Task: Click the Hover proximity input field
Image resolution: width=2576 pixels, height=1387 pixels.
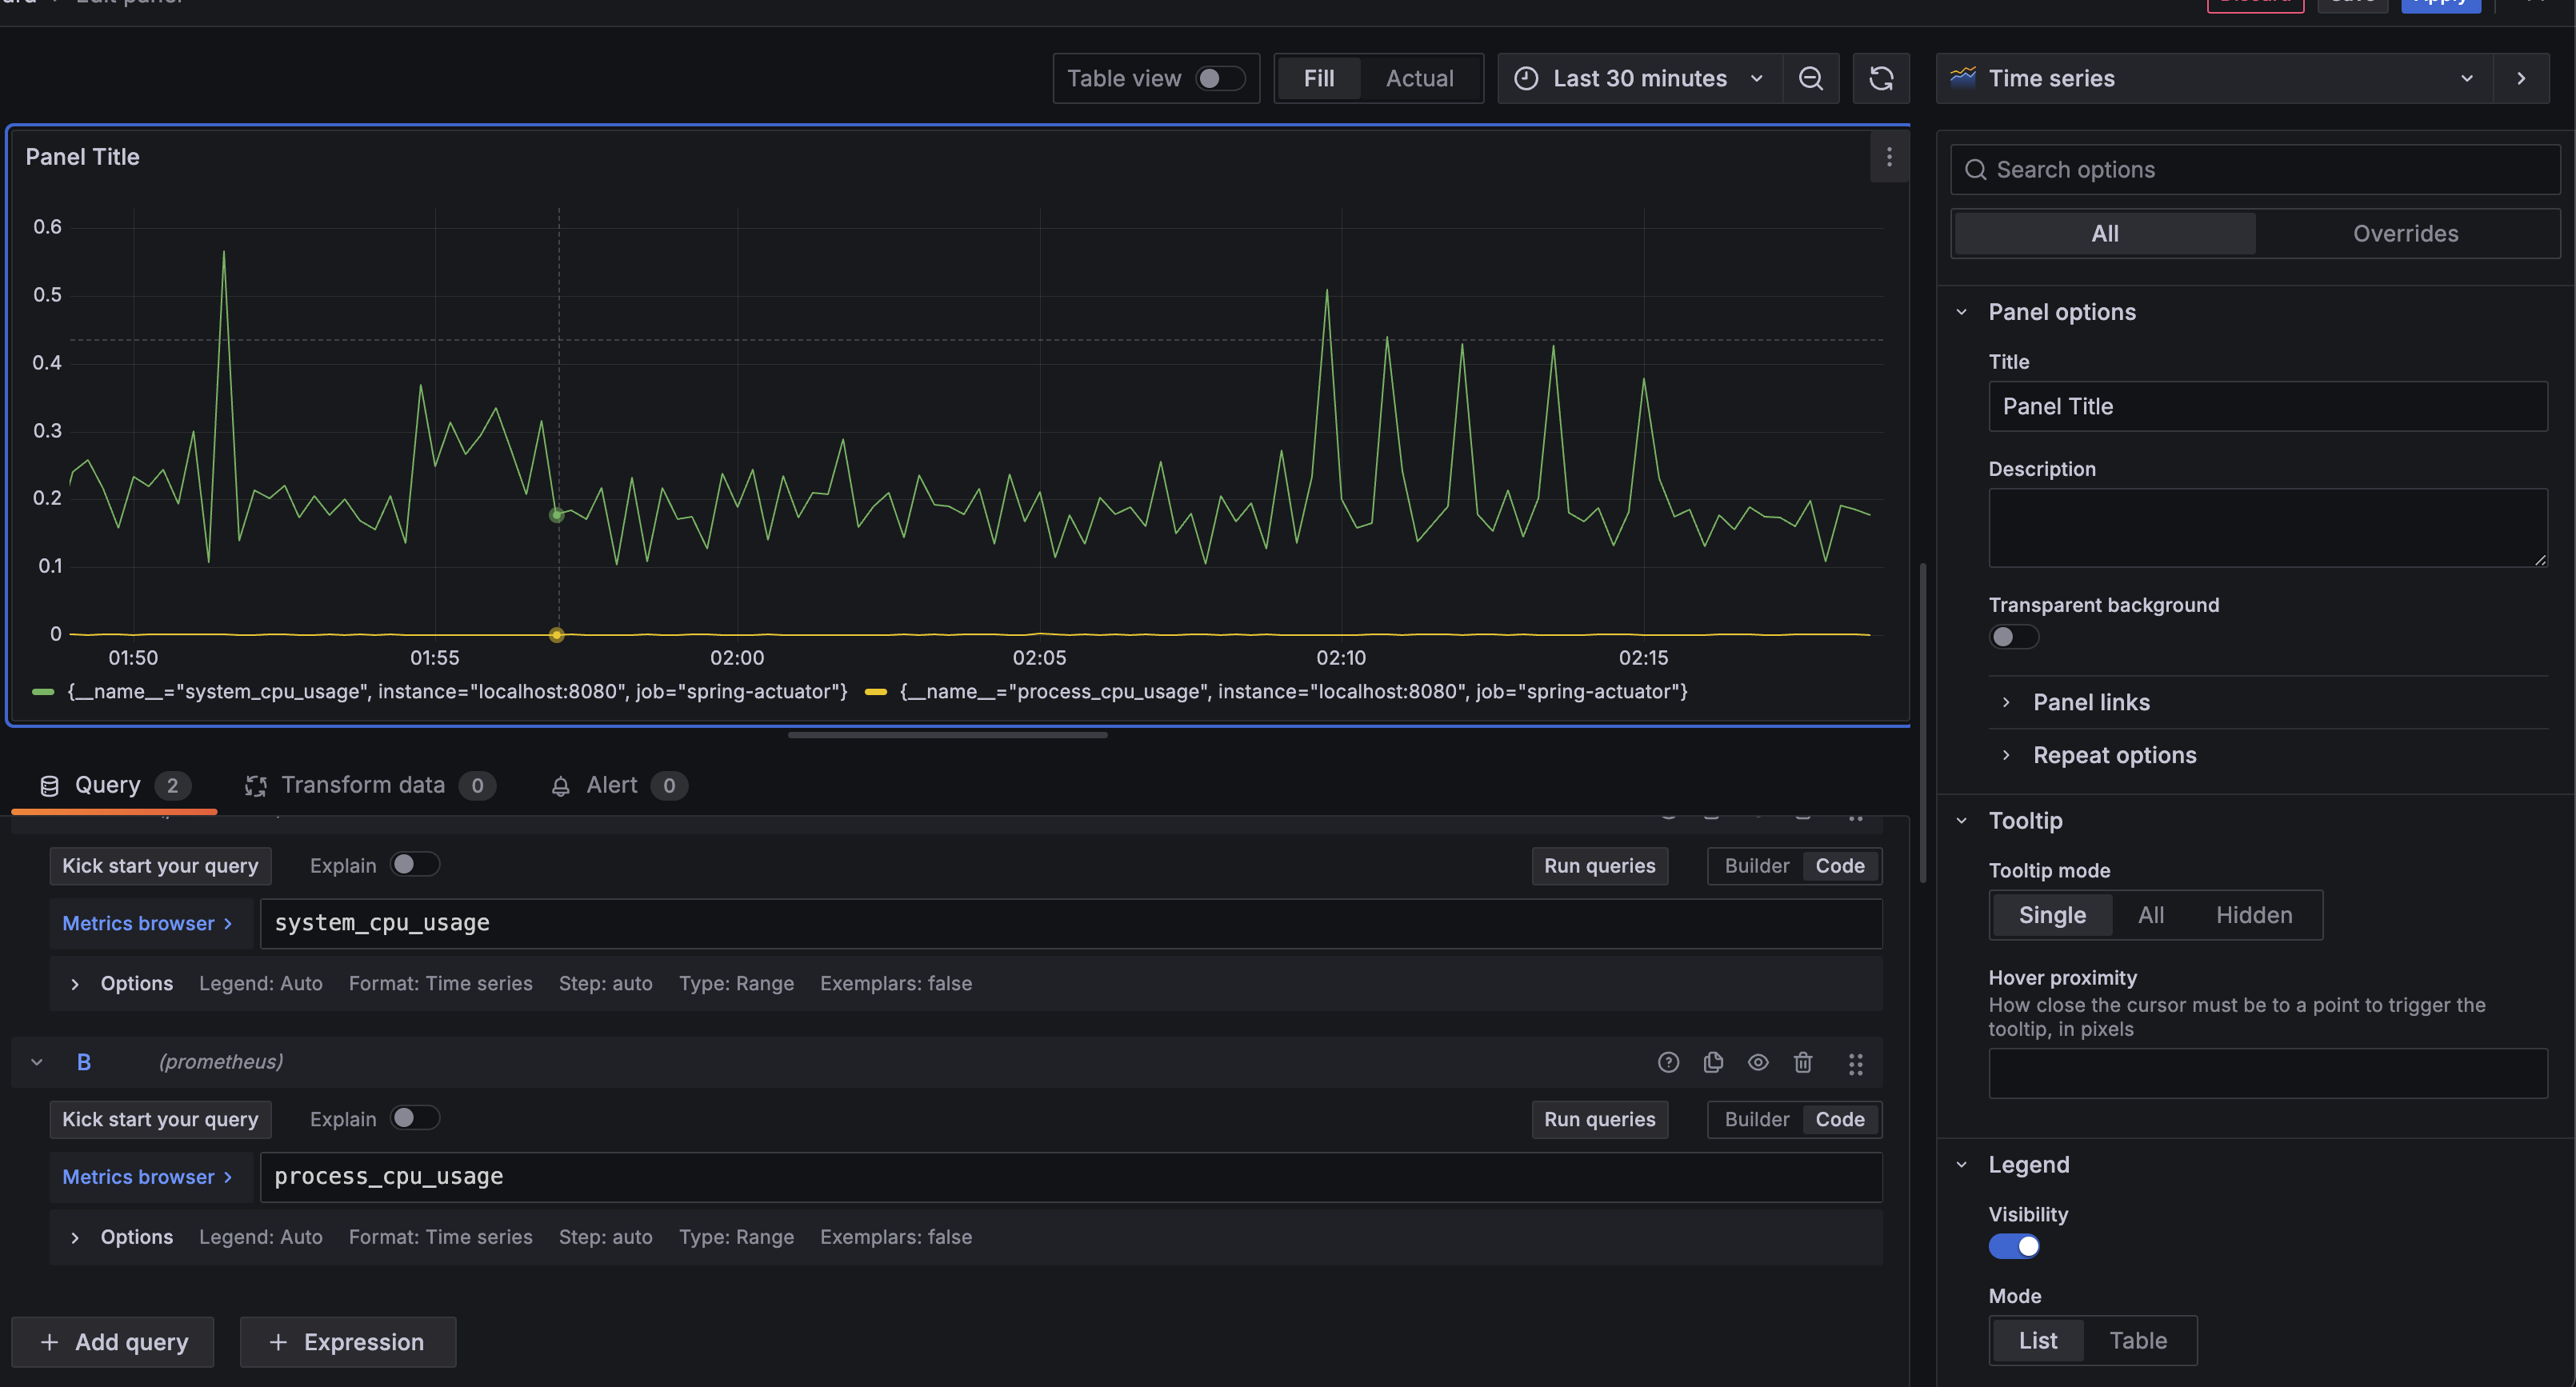Action: tap(2267, 1073)
